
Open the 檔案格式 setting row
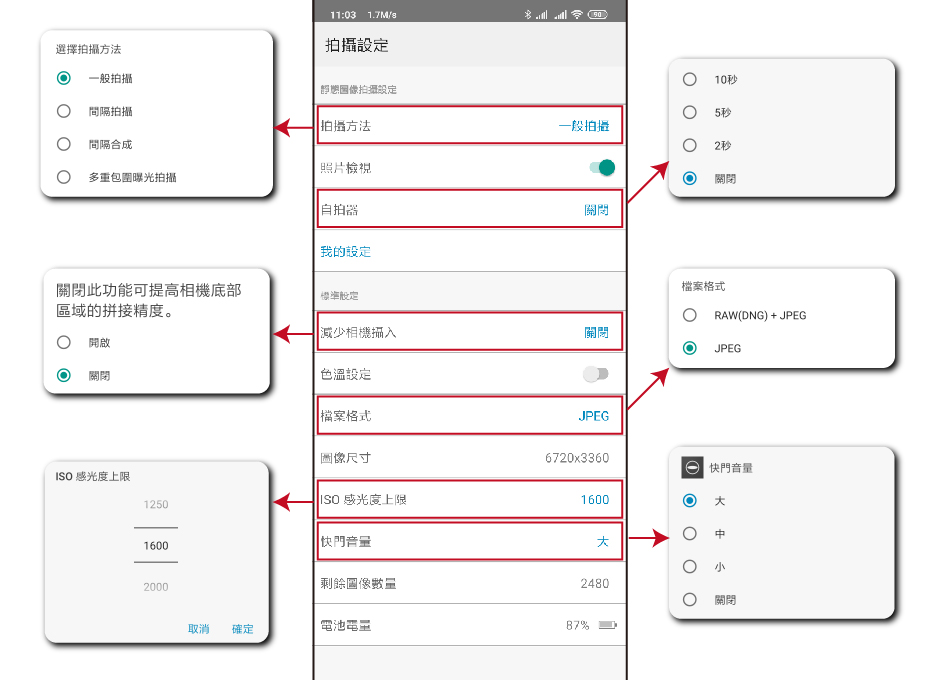(470, 416)
